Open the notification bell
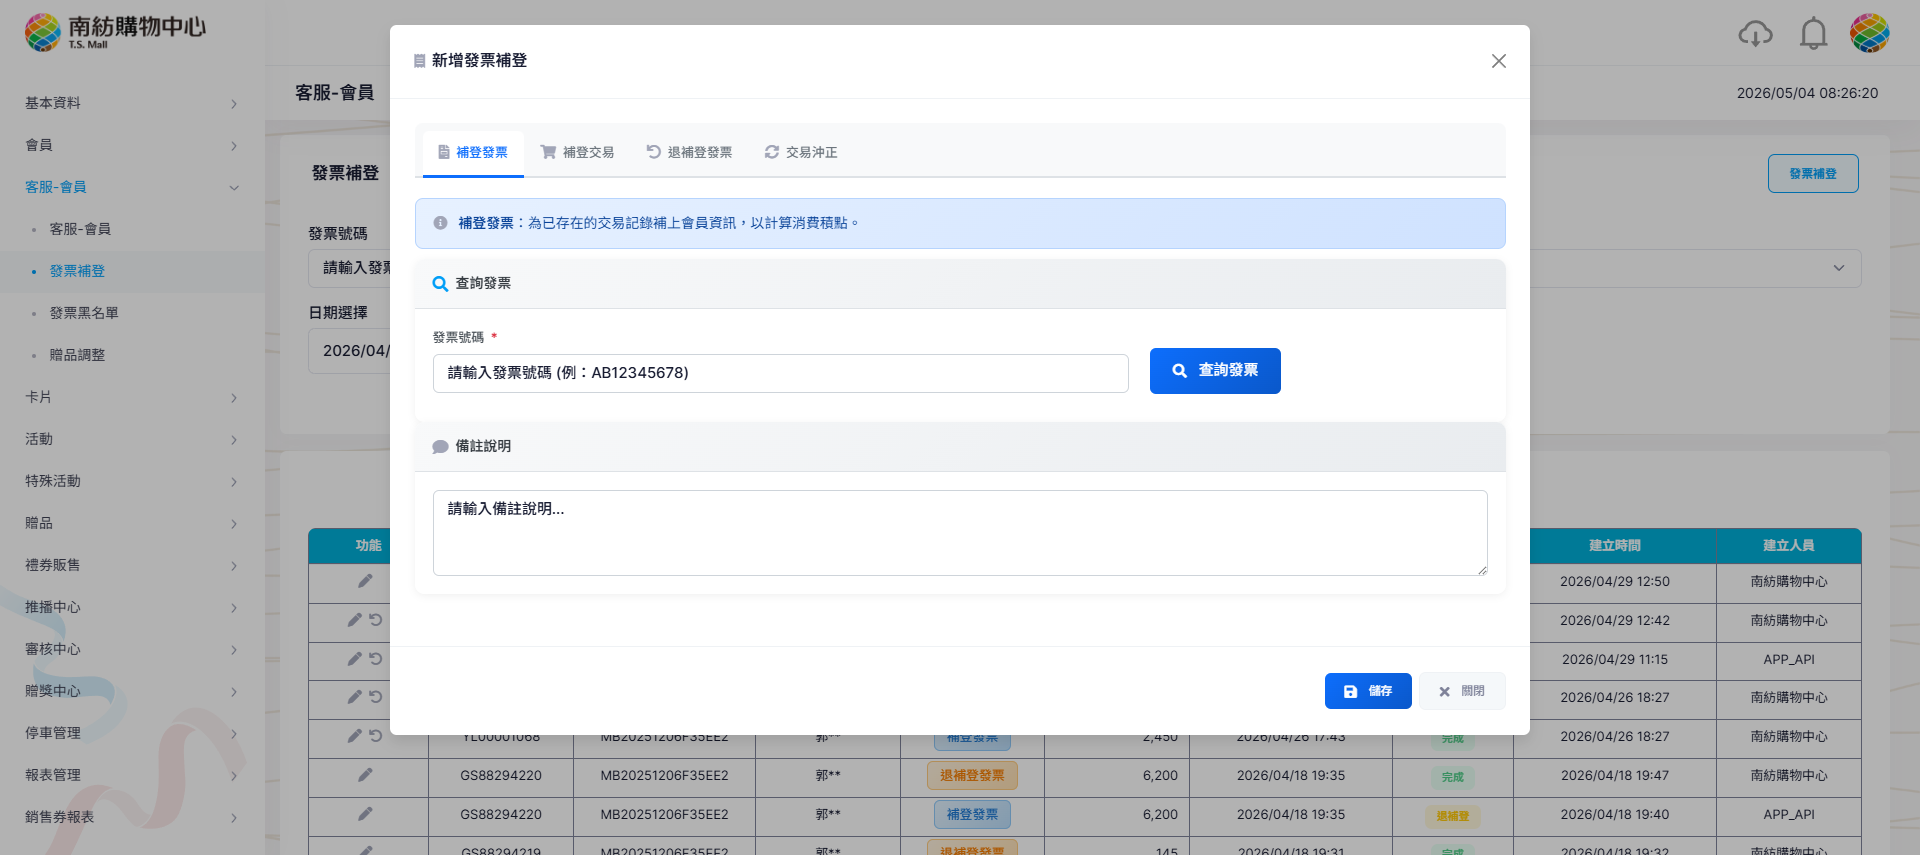Screen dimensions: 1920x855 point(1813,34)
